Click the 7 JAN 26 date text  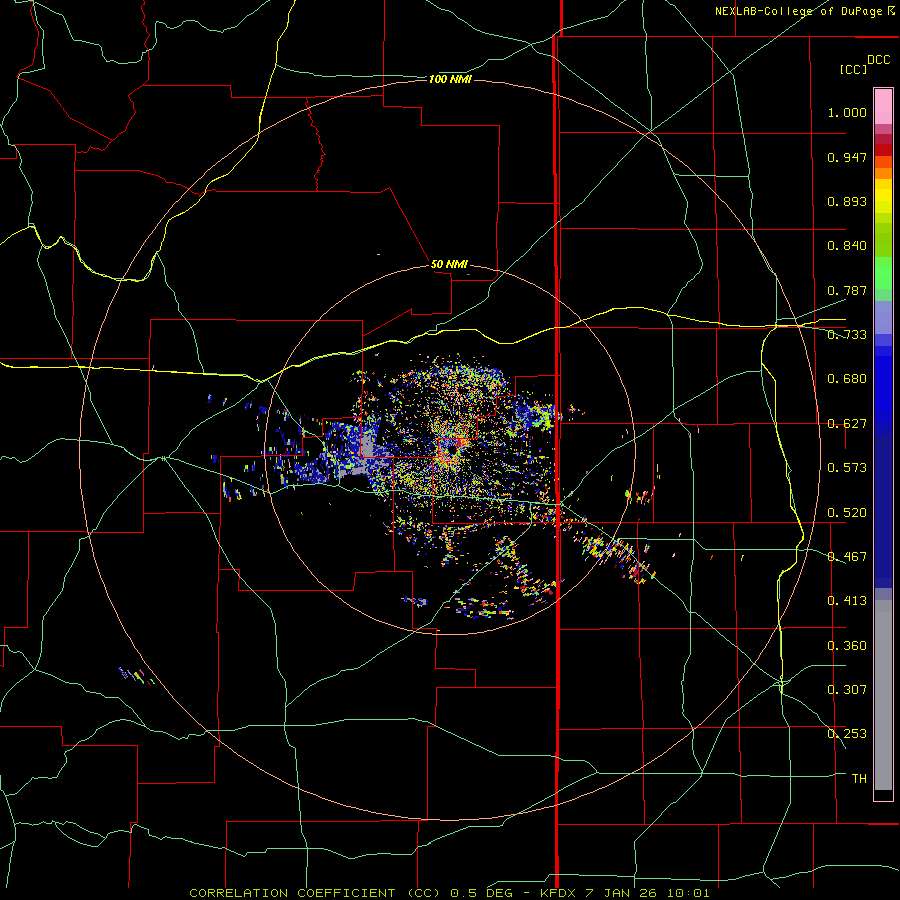pos(622,893)
